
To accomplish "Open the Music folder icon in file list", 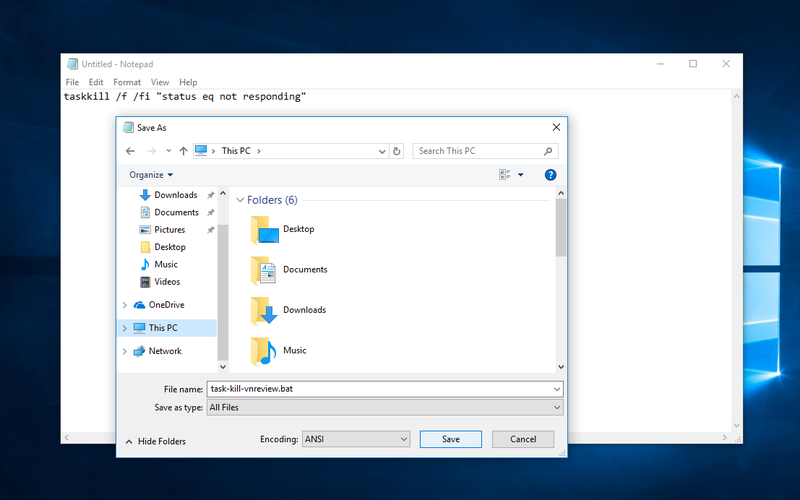I will (263, 351).
